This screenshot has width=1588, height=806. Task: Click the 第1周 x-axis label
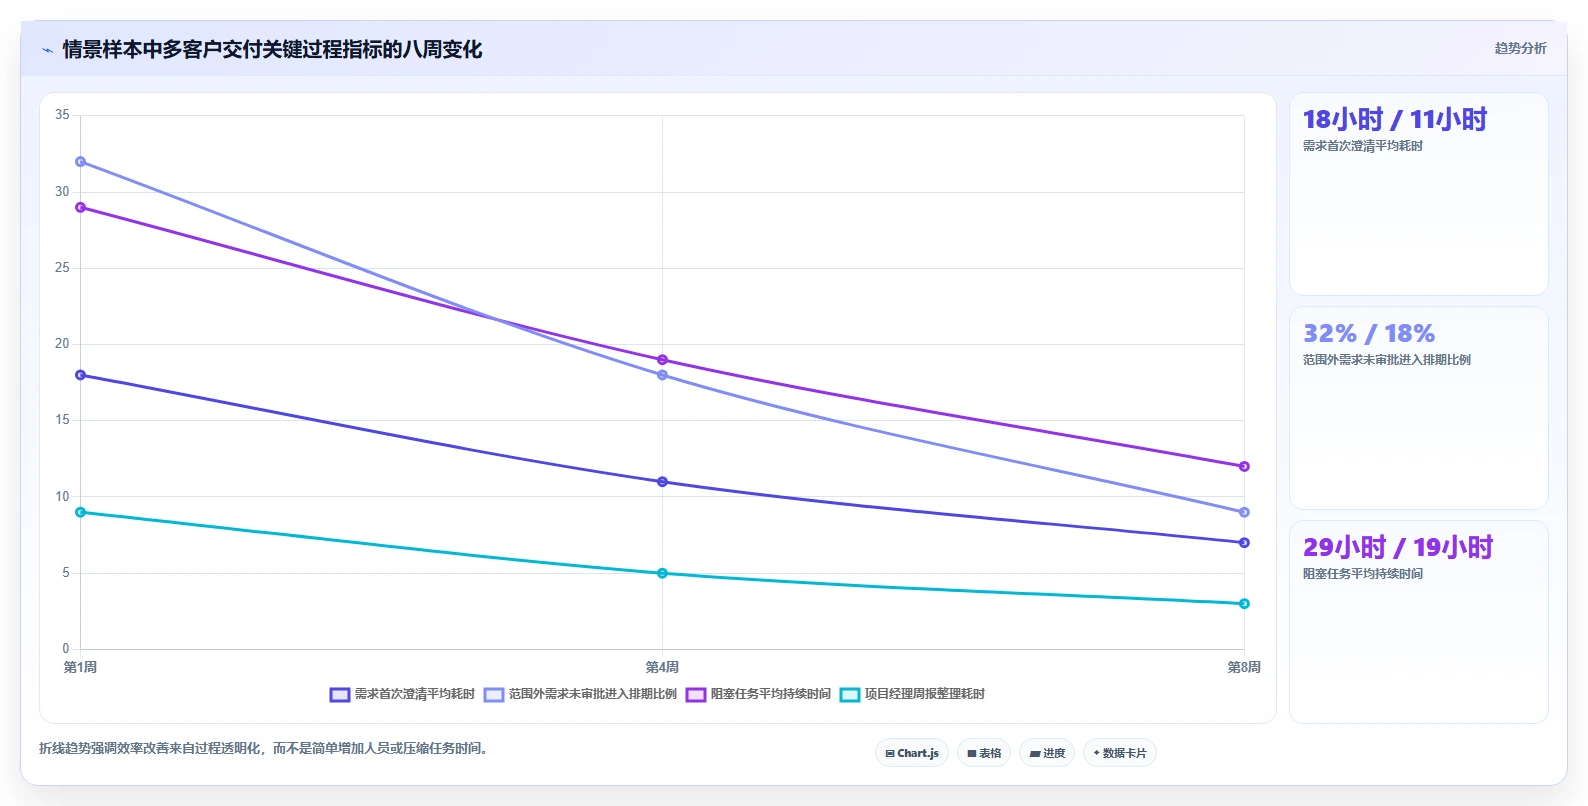[x=80, y=667]
